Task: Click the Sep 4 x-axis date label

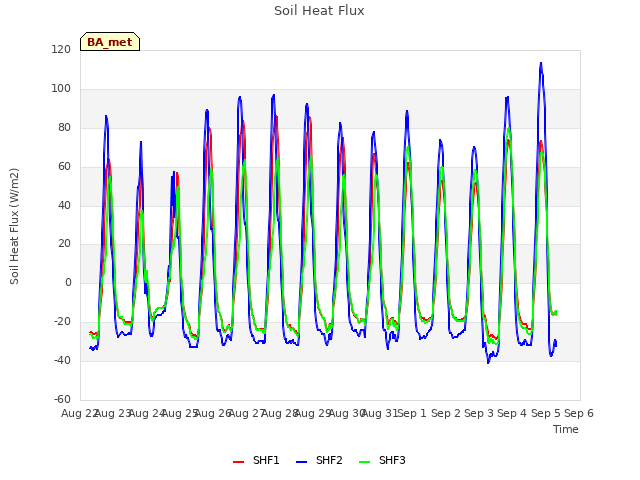Action: tap(512, 413)
